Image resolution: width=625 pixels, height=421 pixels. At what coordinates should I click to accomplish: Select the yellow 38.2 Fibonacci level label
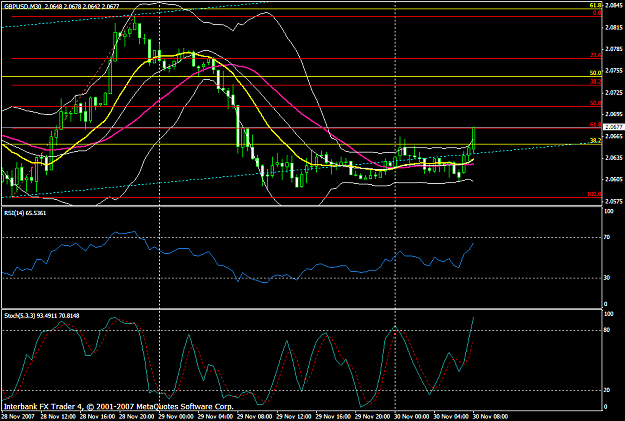[596, 141]
